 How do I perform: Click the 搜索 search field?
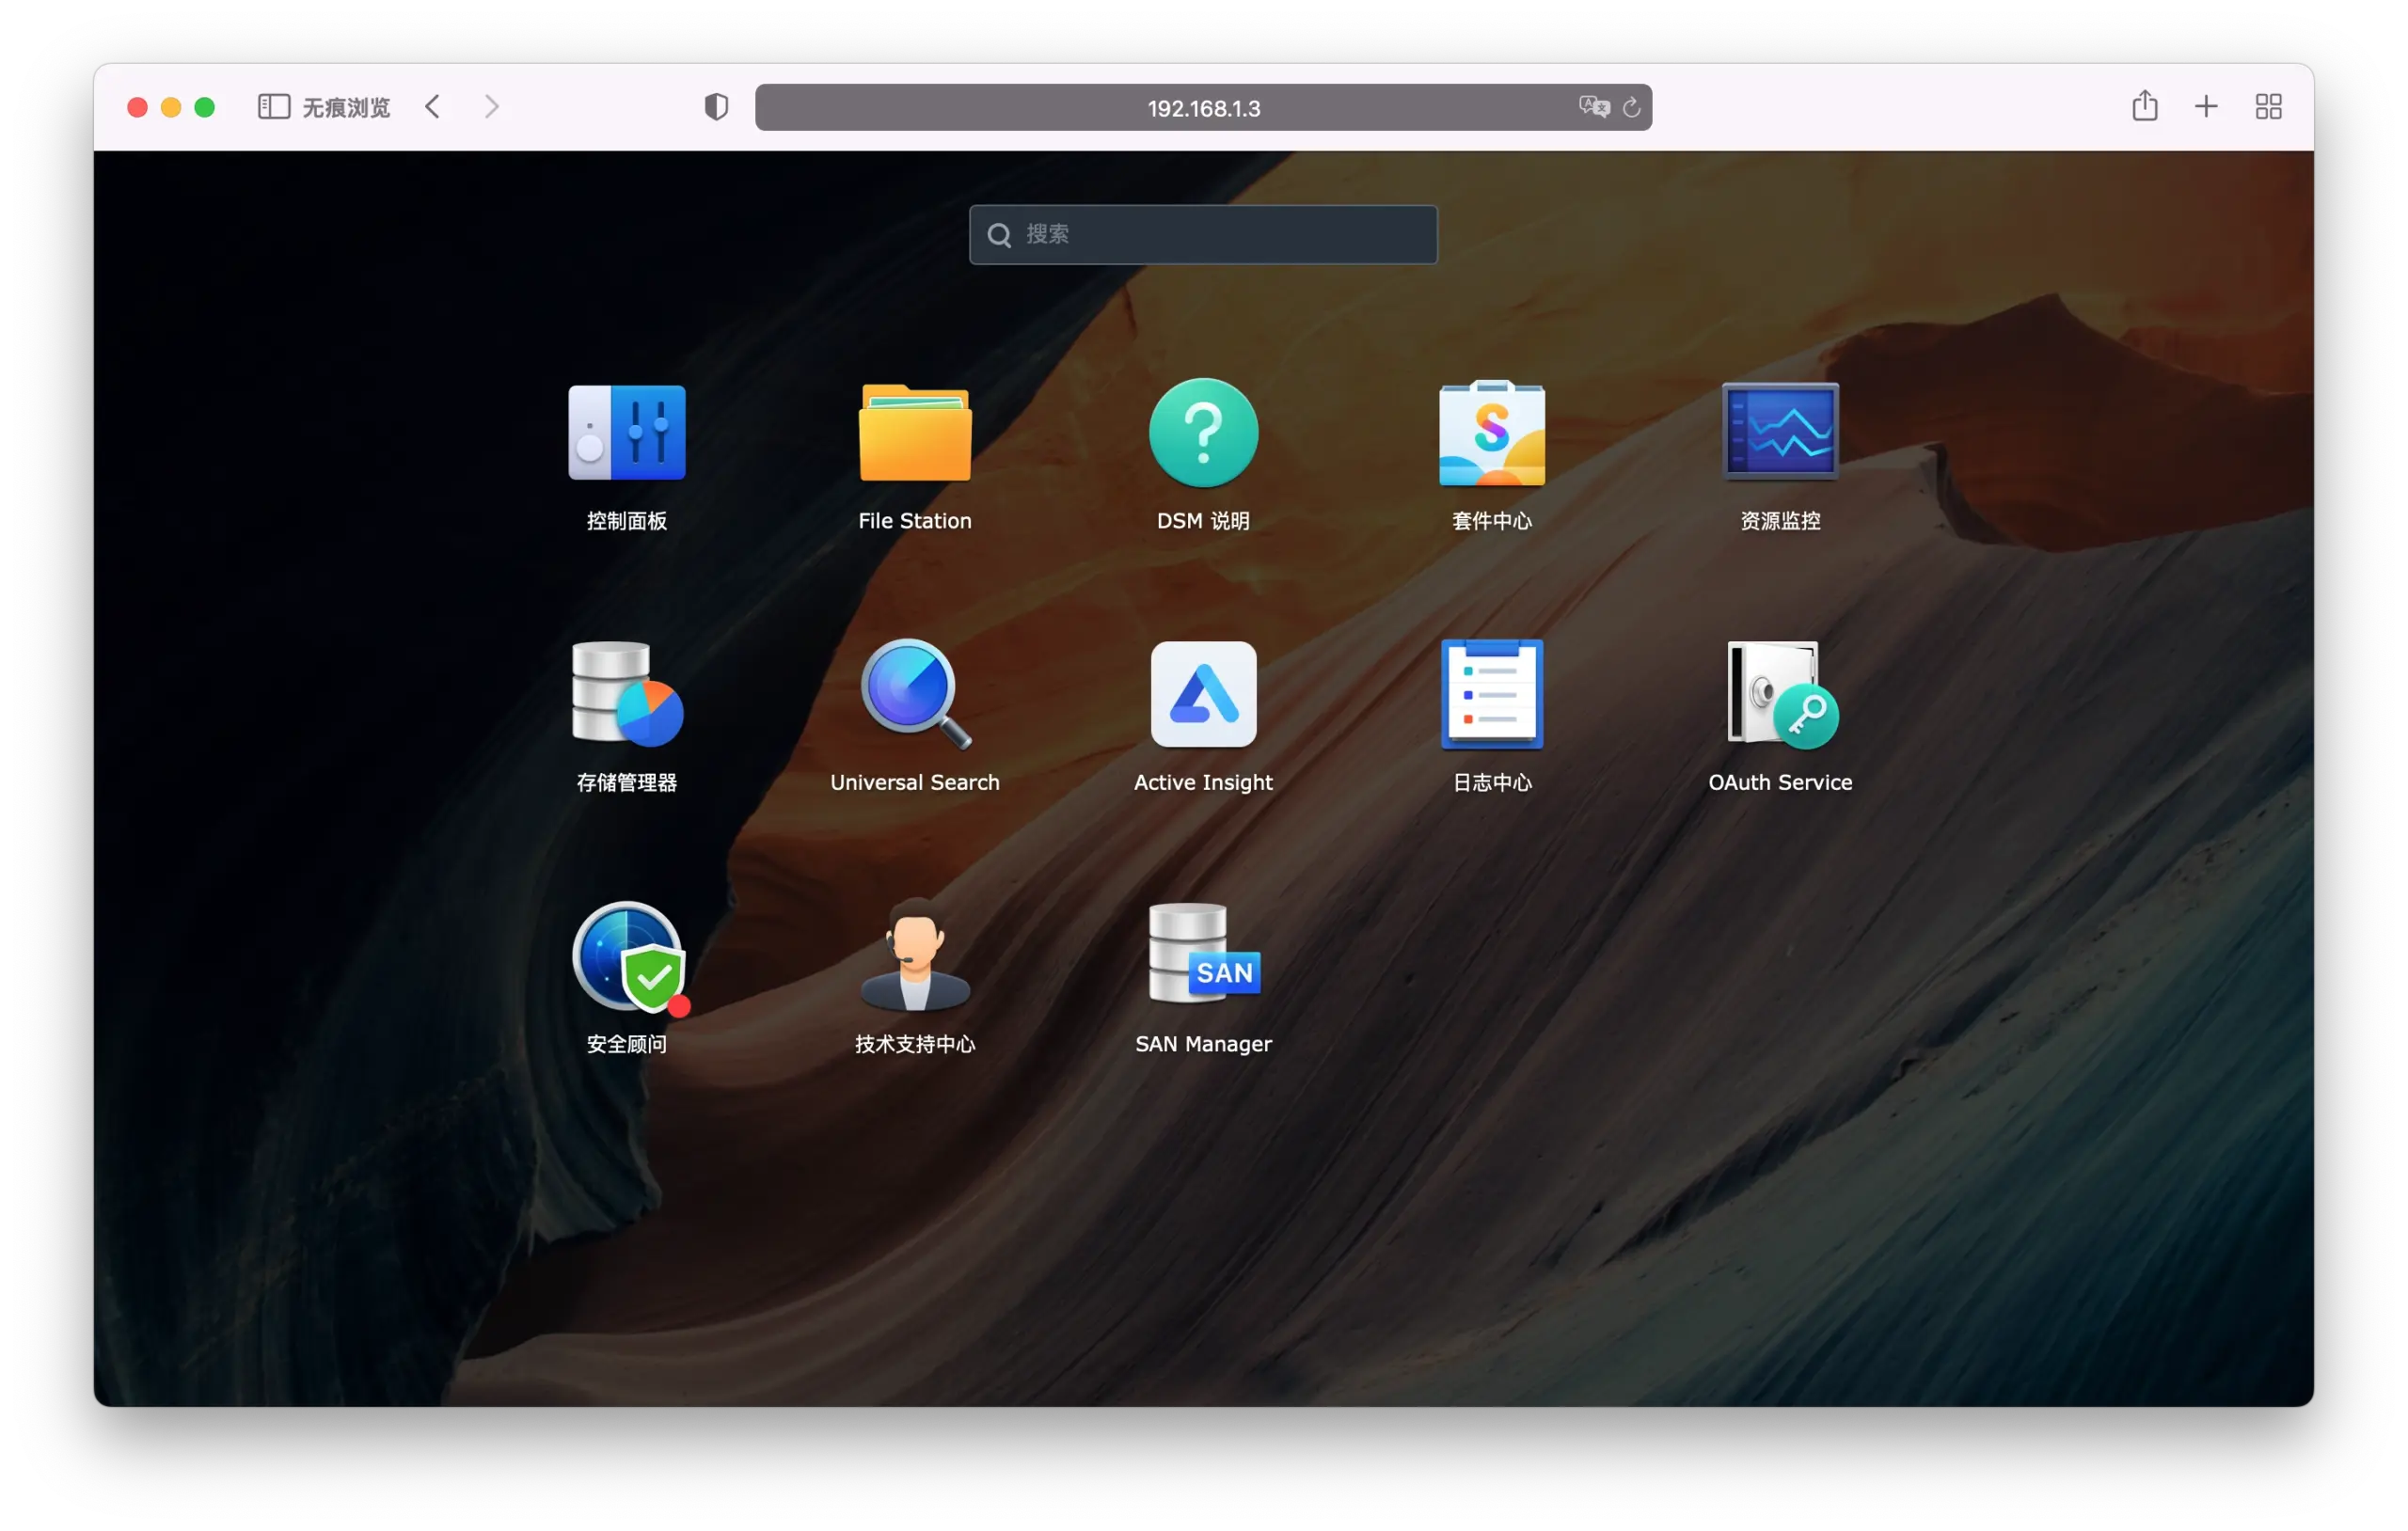click(1203, 234)
